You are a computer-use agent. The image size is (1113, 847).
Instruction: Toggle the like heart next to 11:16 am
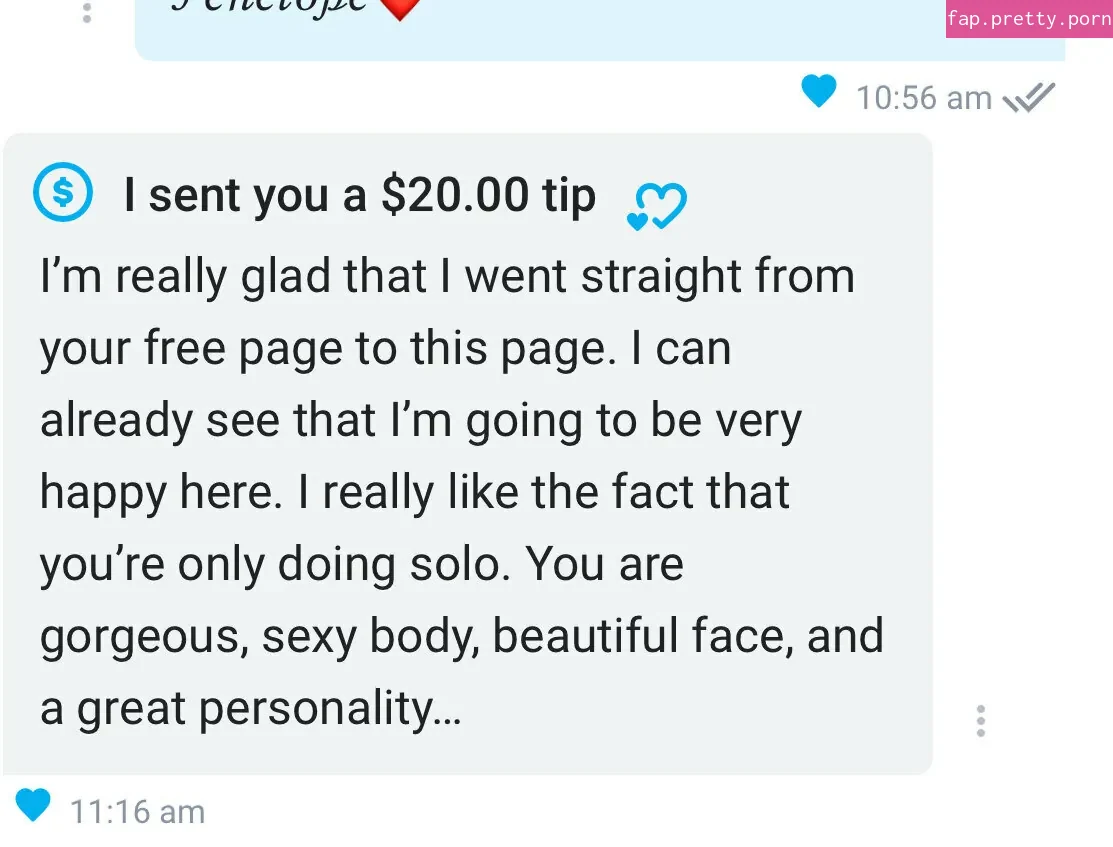(x=33, y=805)
